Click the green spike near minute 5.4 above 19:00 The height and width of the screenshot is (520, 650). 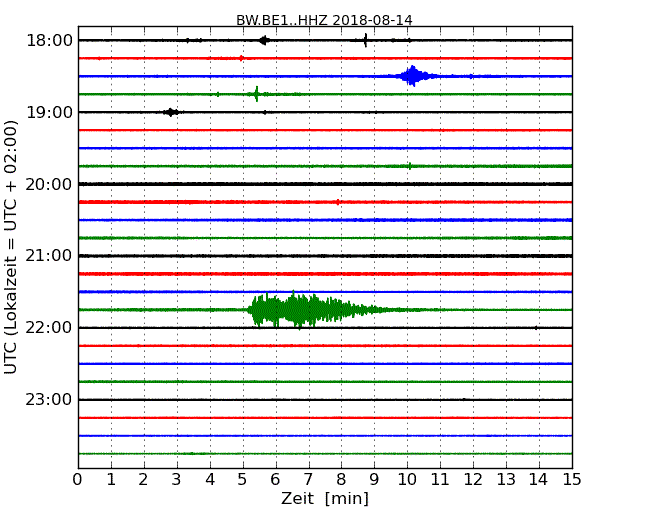pyautogui.click(x=257, y=94)
